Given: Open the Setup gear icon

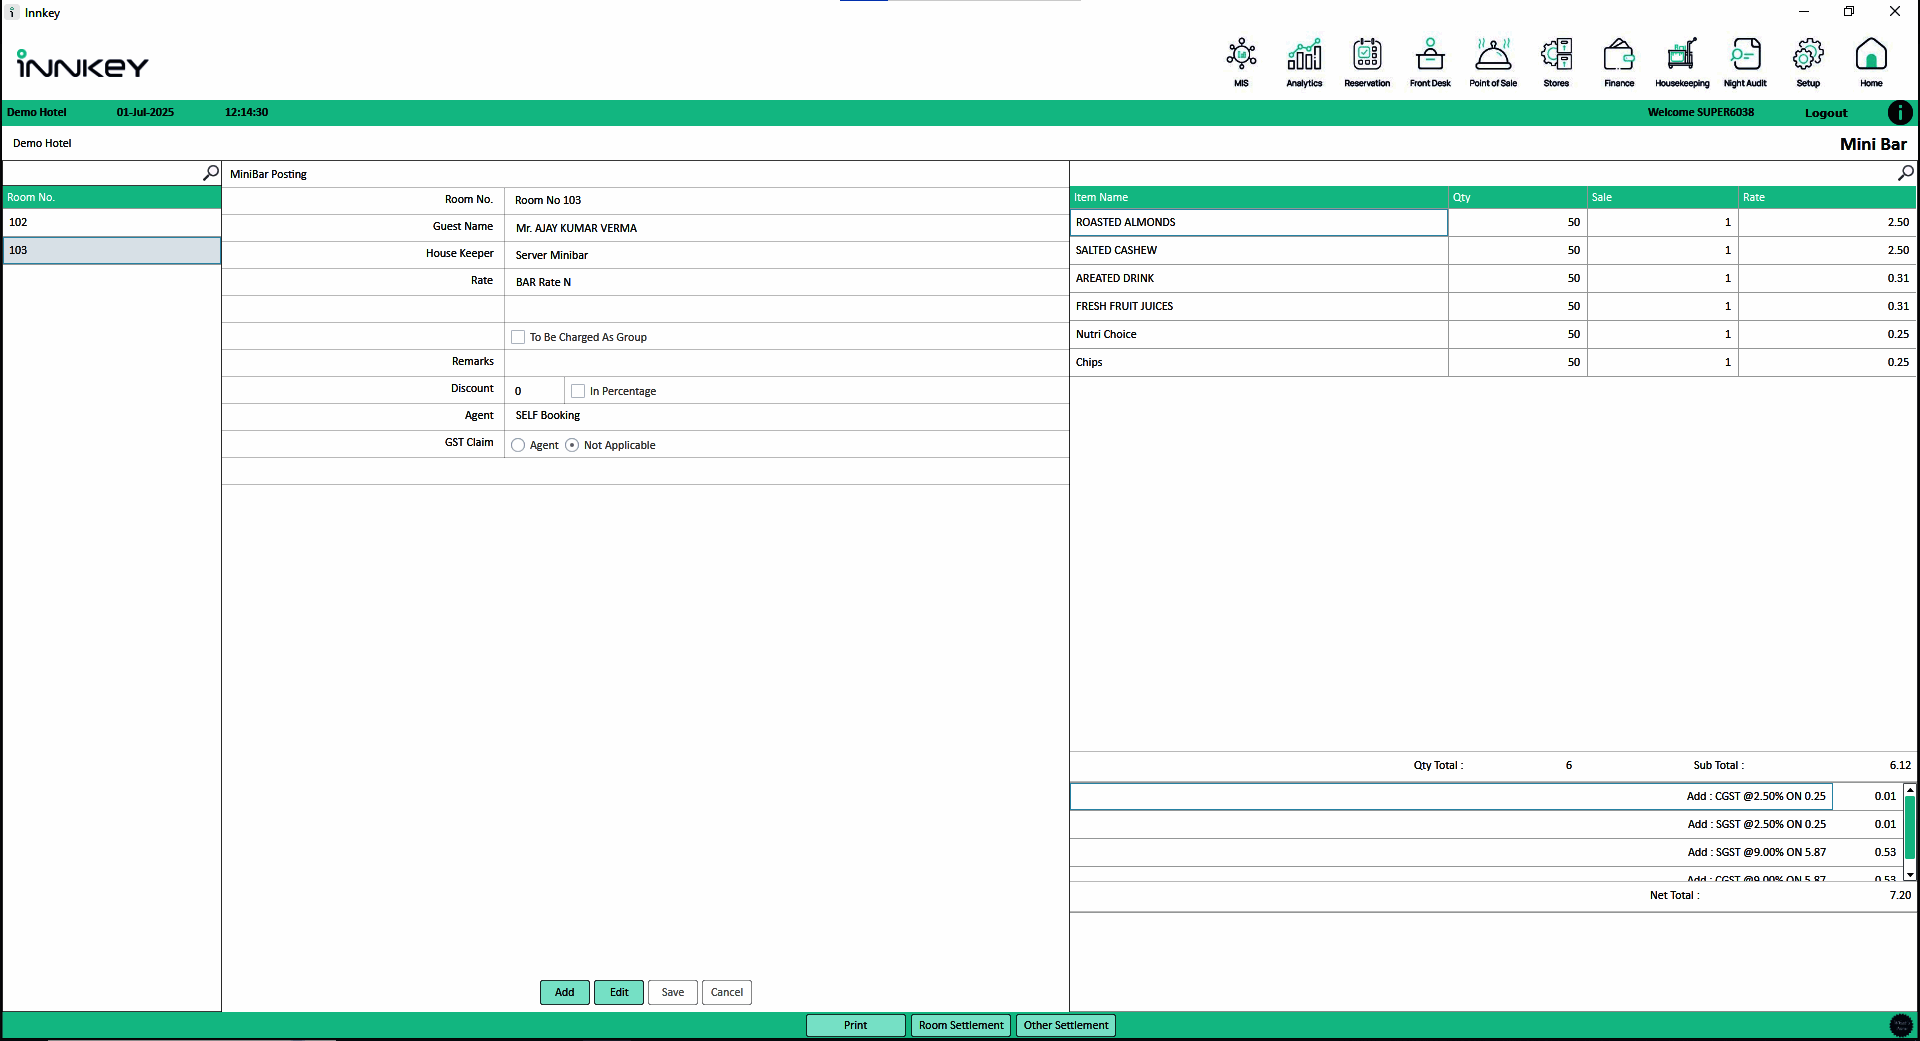Looking at the screenshot, I should [x=1808, y=63].
